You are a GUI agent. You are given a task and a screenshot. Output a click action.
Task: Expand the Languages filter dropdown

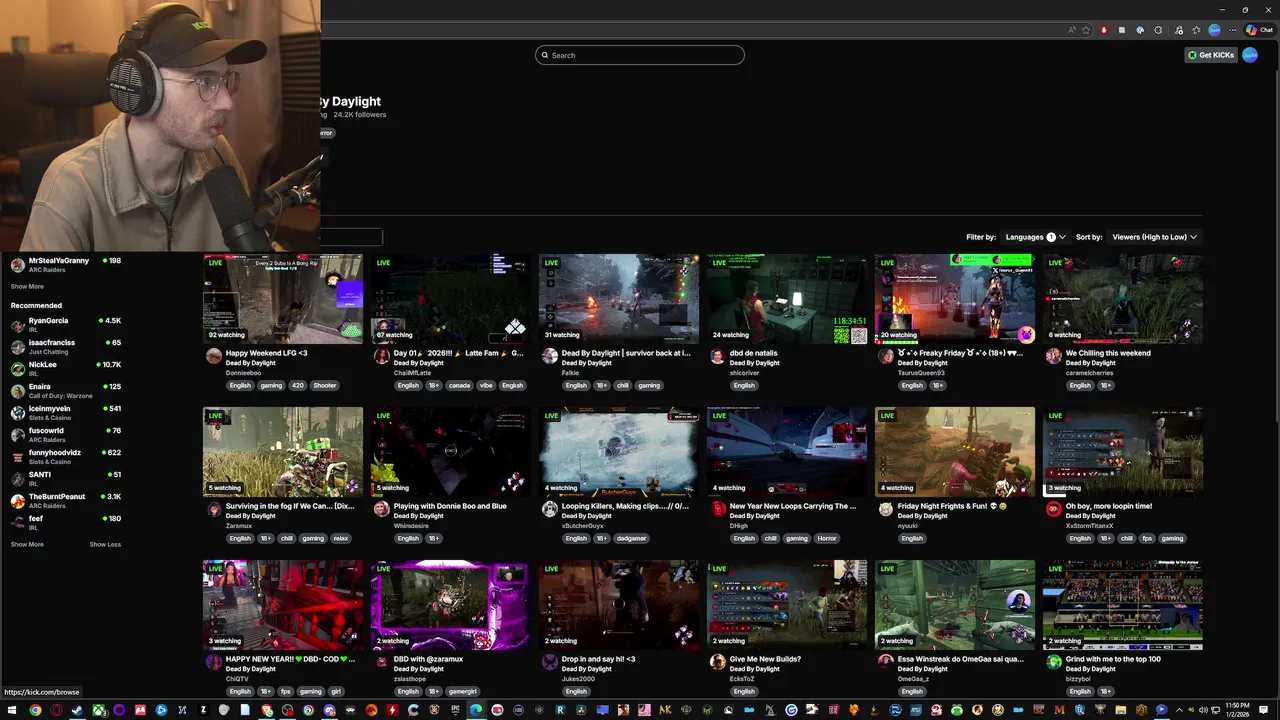1035,237
